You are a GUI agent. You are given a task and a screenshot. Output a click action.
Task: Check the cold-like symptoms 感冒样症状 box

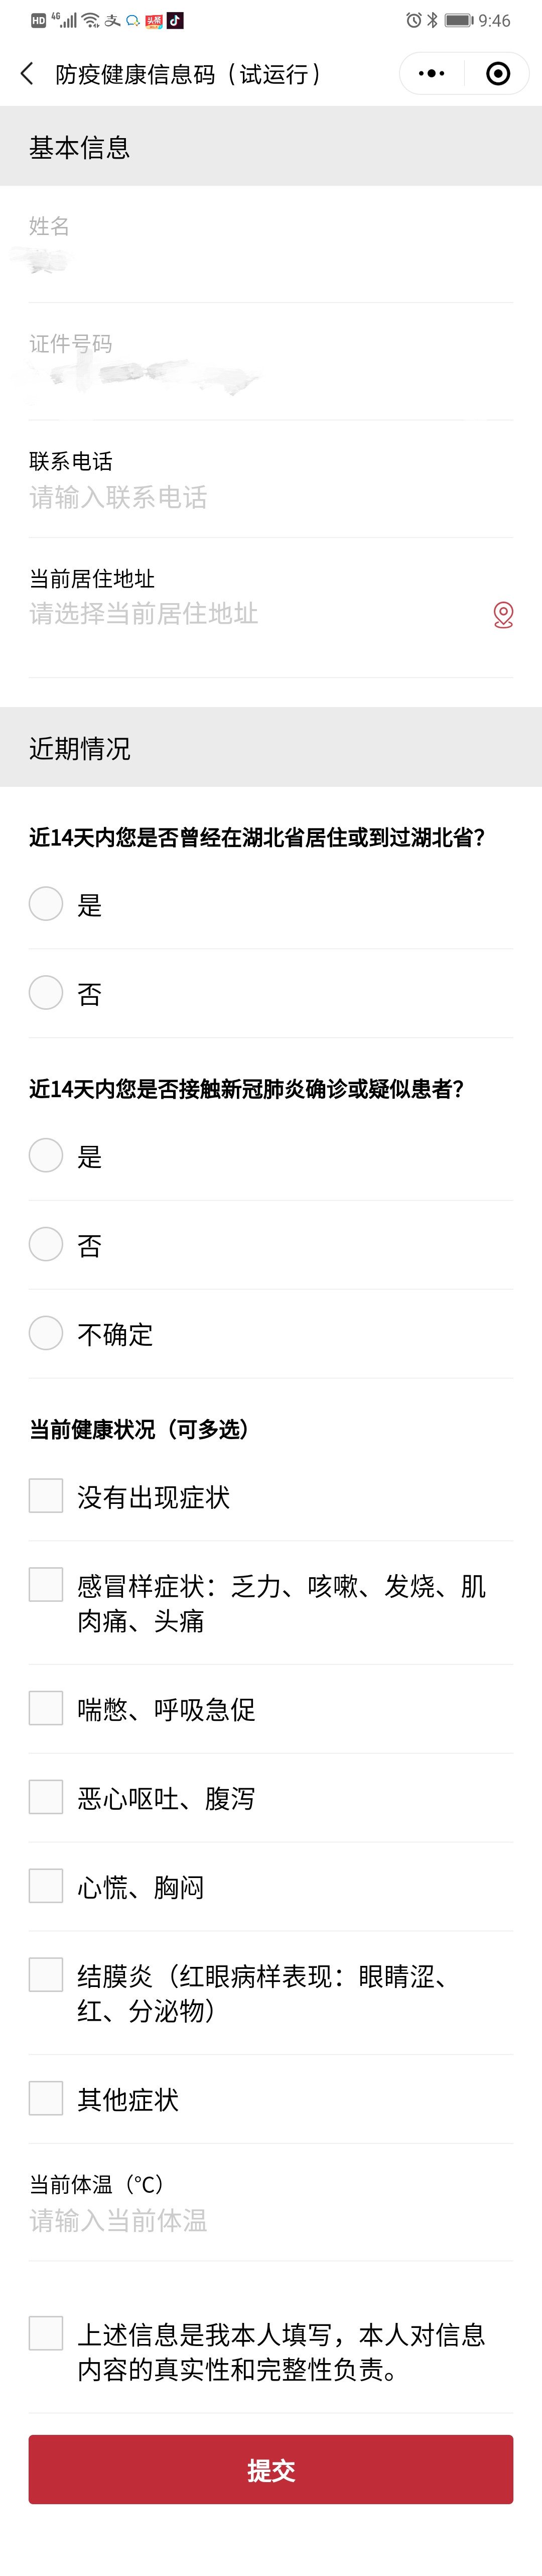(46, 1585)
